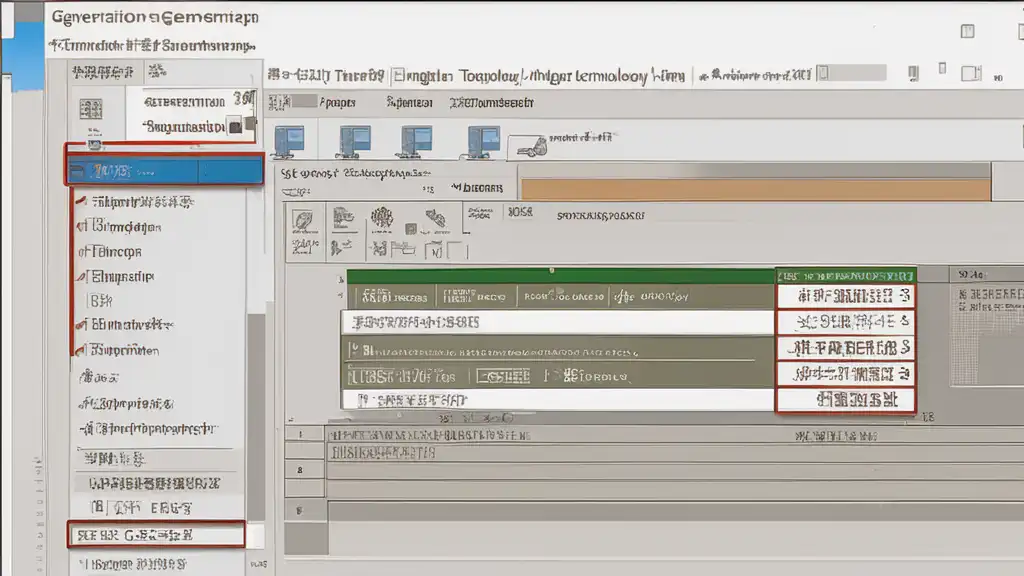Select the document page tool icon in the tool grid
Image resolution: width=1024 pixels, height=576 pixels.
pyautogui.click(x=343, y=217)
